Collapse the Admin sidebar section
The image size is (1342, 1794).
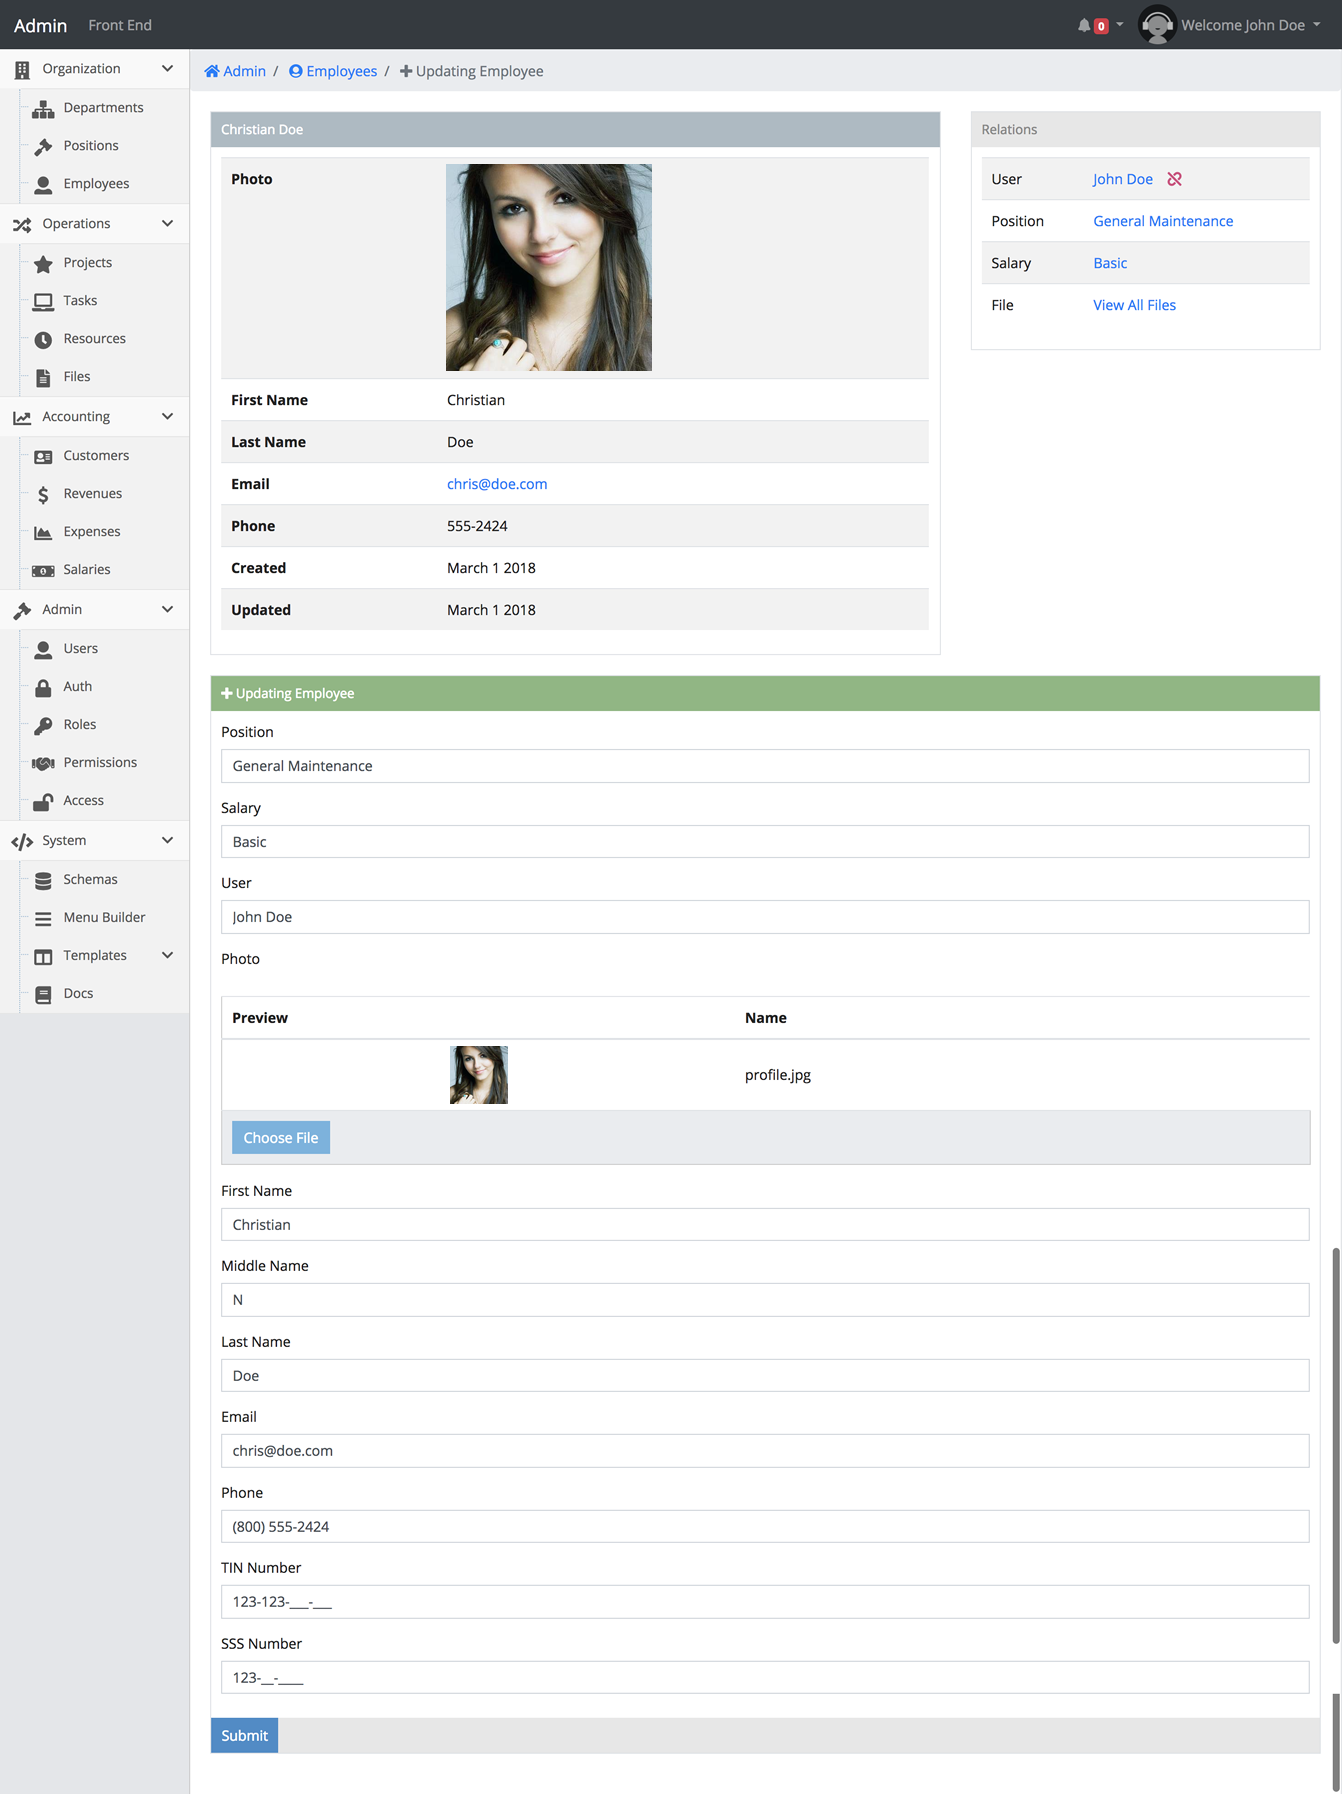pyautogui.click(x=167, y=610)
